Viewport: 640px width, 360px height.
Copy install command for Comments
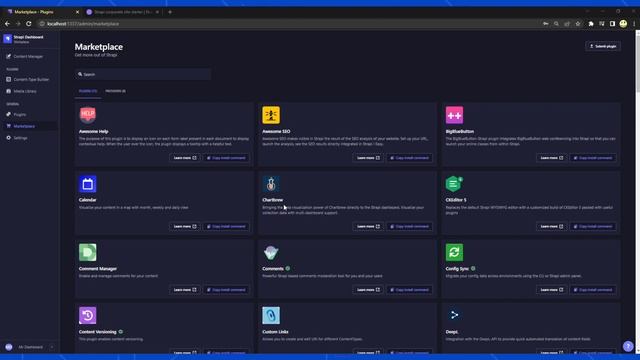click(x=409, y=290)
